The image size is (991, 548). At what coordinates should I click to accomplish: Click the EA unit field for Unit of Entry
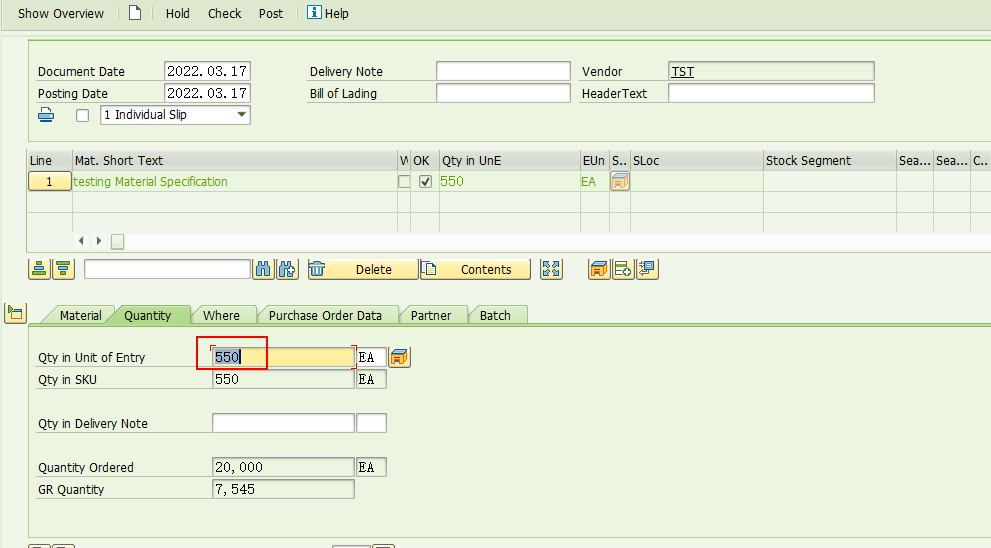pos(372,357)
